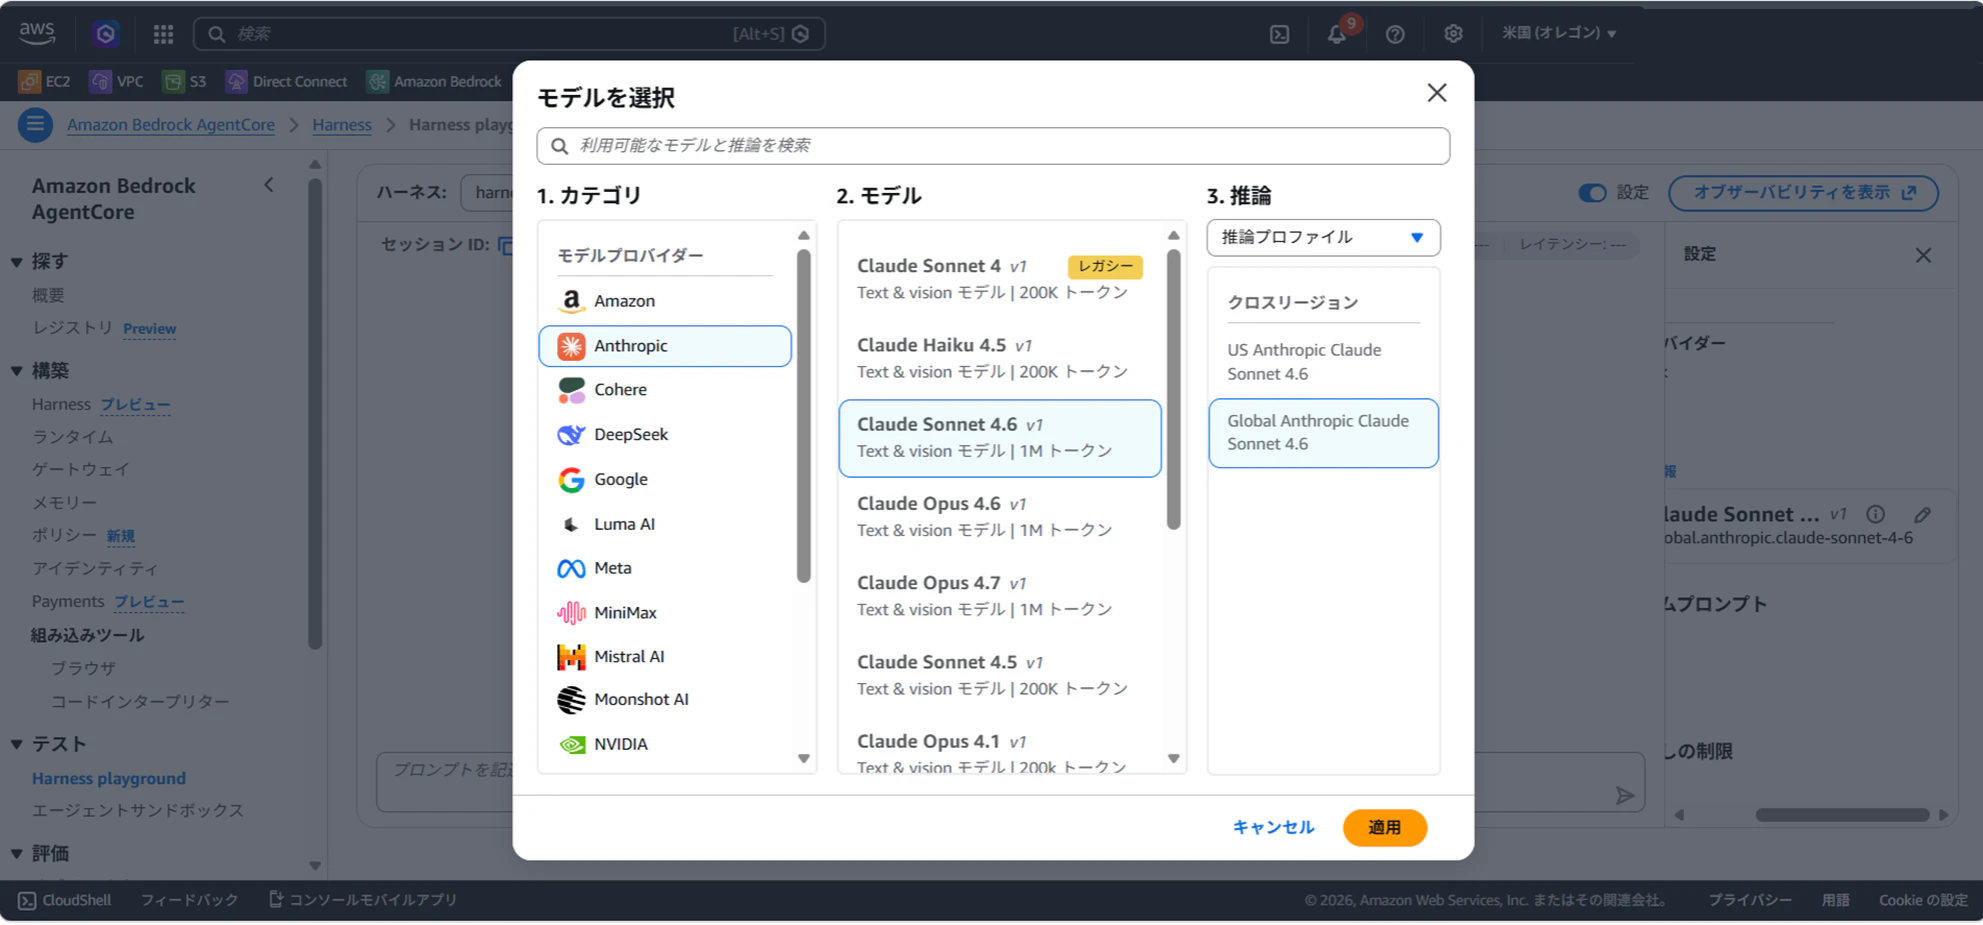Viewport: 1983px width, 925px height.
Task: Select the Meta model provider
Action: [665, 568]
